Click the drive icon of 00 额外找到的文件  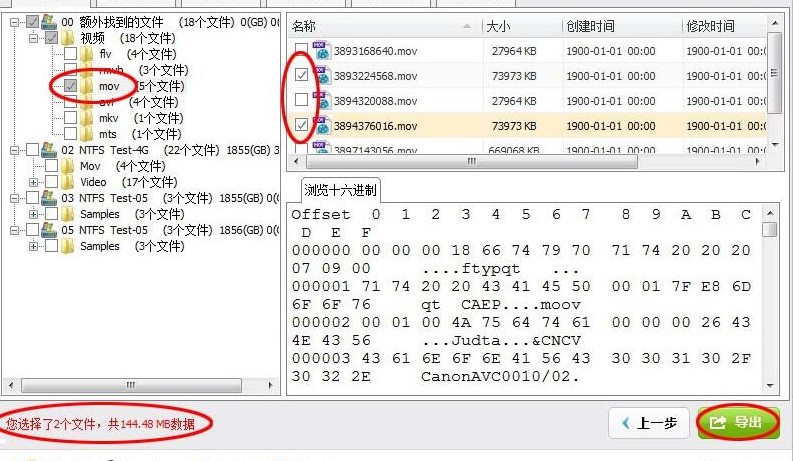(49, 22)
